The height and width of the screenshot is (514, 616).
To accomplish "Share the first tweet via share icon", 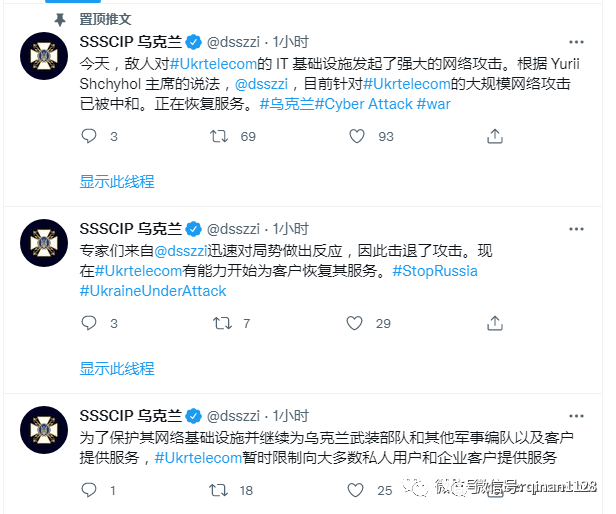I will [x=495, y=136].
